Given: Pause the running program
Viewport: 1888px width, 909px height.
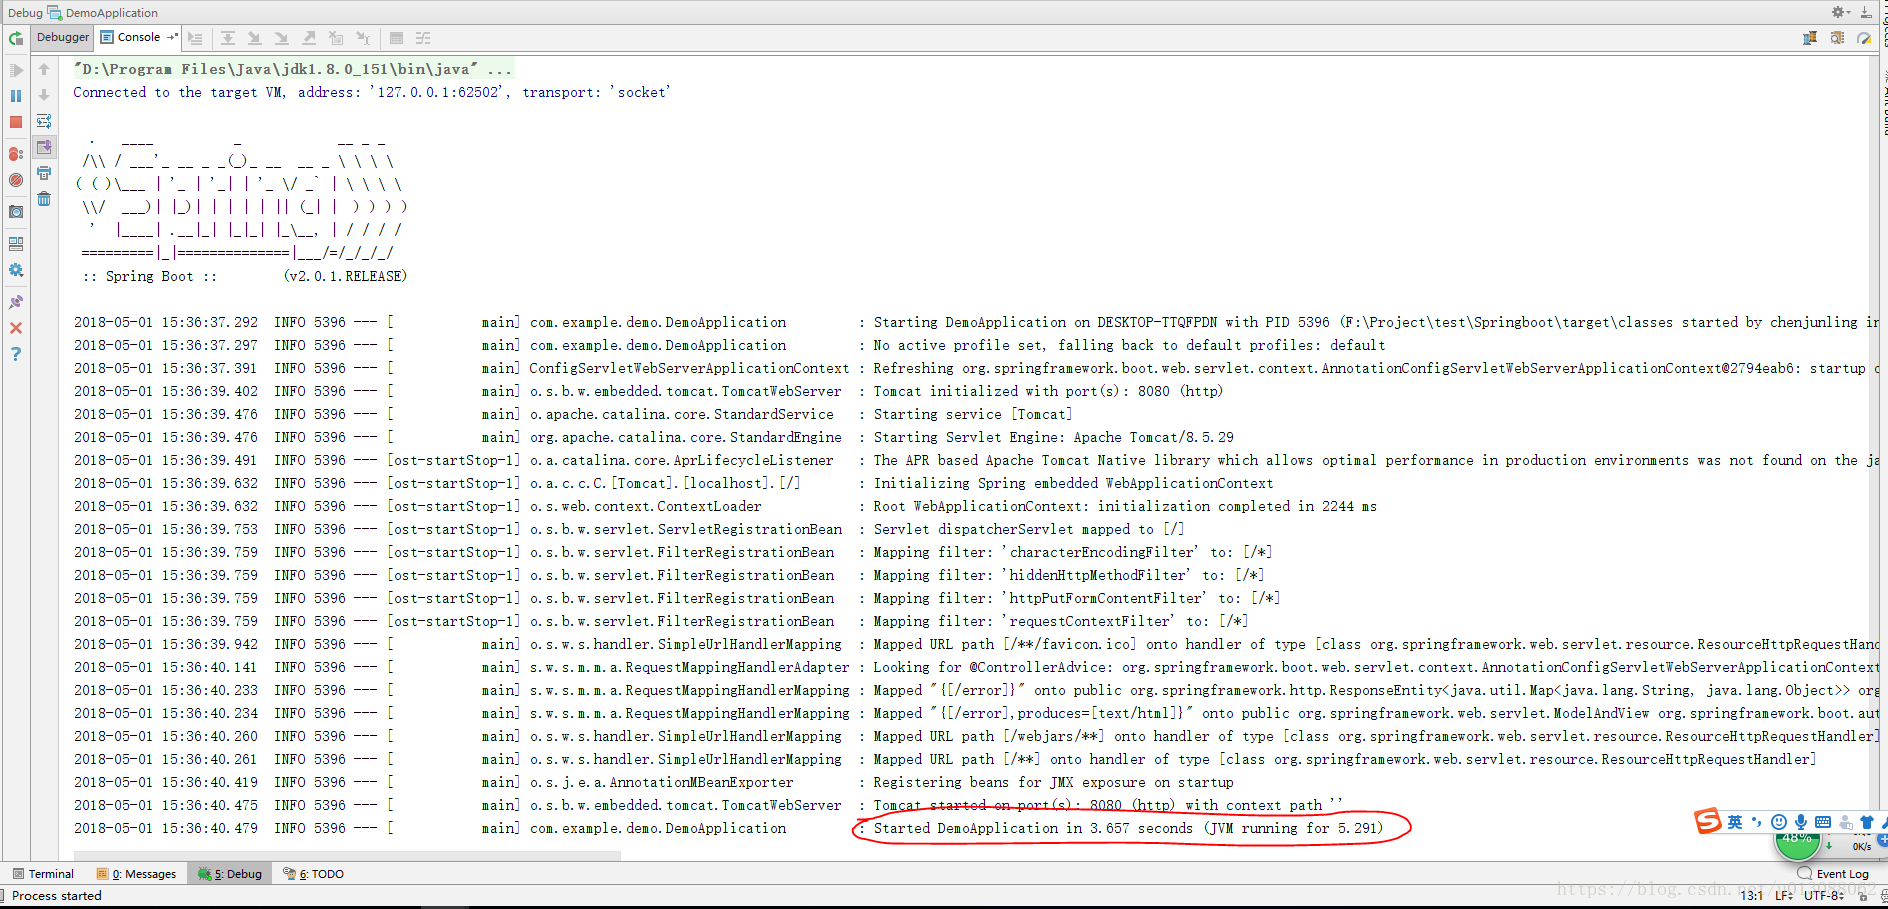Looking at the screenshot, I should click(x=16, y=96).
